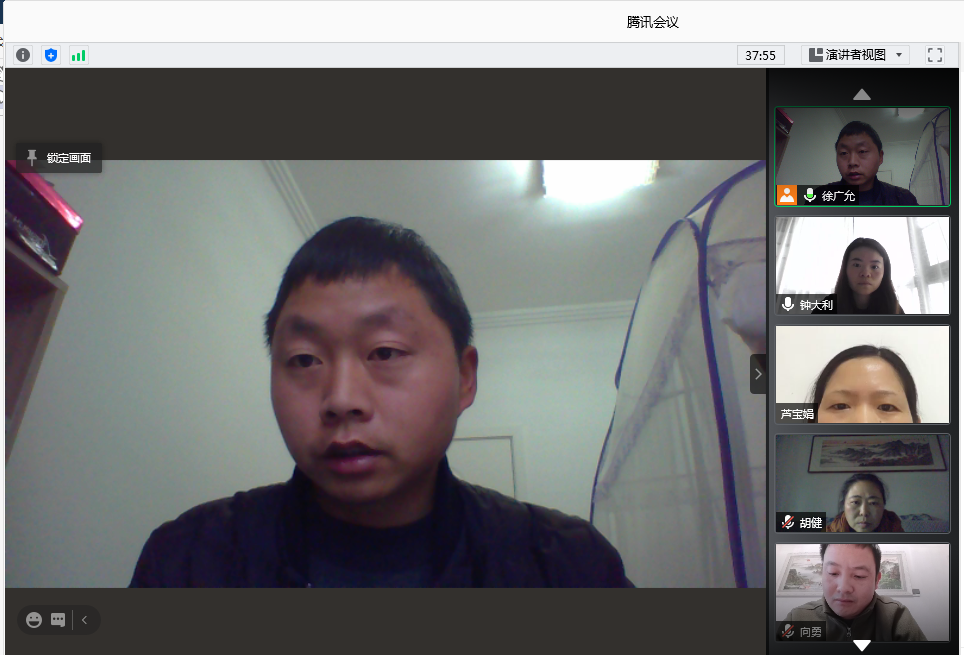
Task: Open the chat bubble button
Action: pyautogui.click(x=58, y=620)
